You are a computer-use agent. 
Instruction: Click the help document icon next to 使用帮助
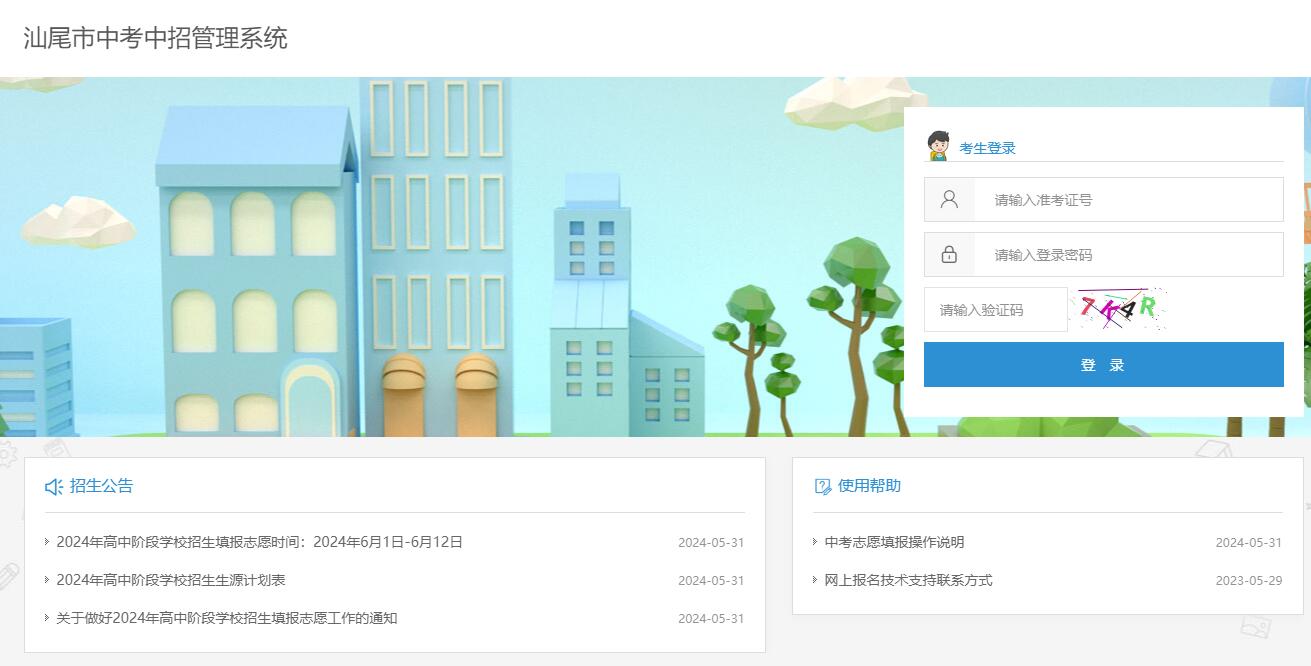(x=823, y=487)
